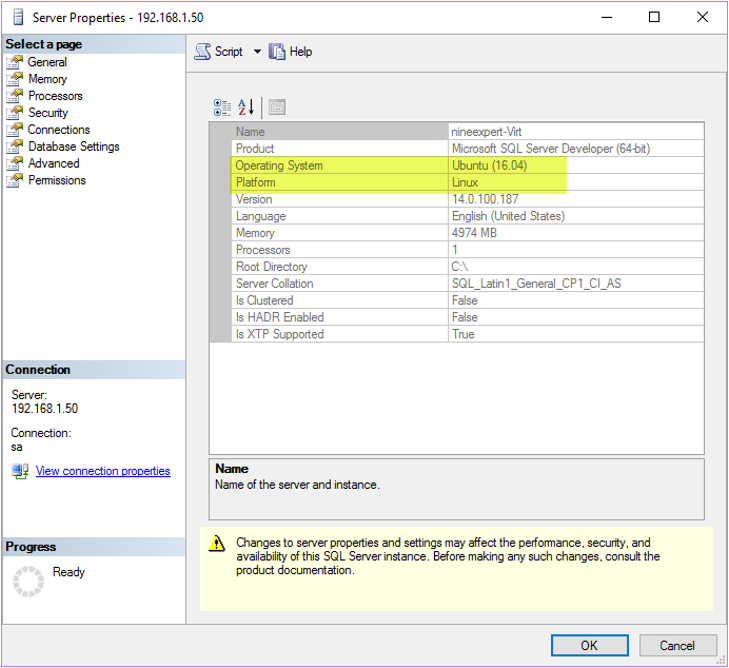Open the Database Settings page
The width and height of the screenshot is (729, 668).
tap(73, 147)
